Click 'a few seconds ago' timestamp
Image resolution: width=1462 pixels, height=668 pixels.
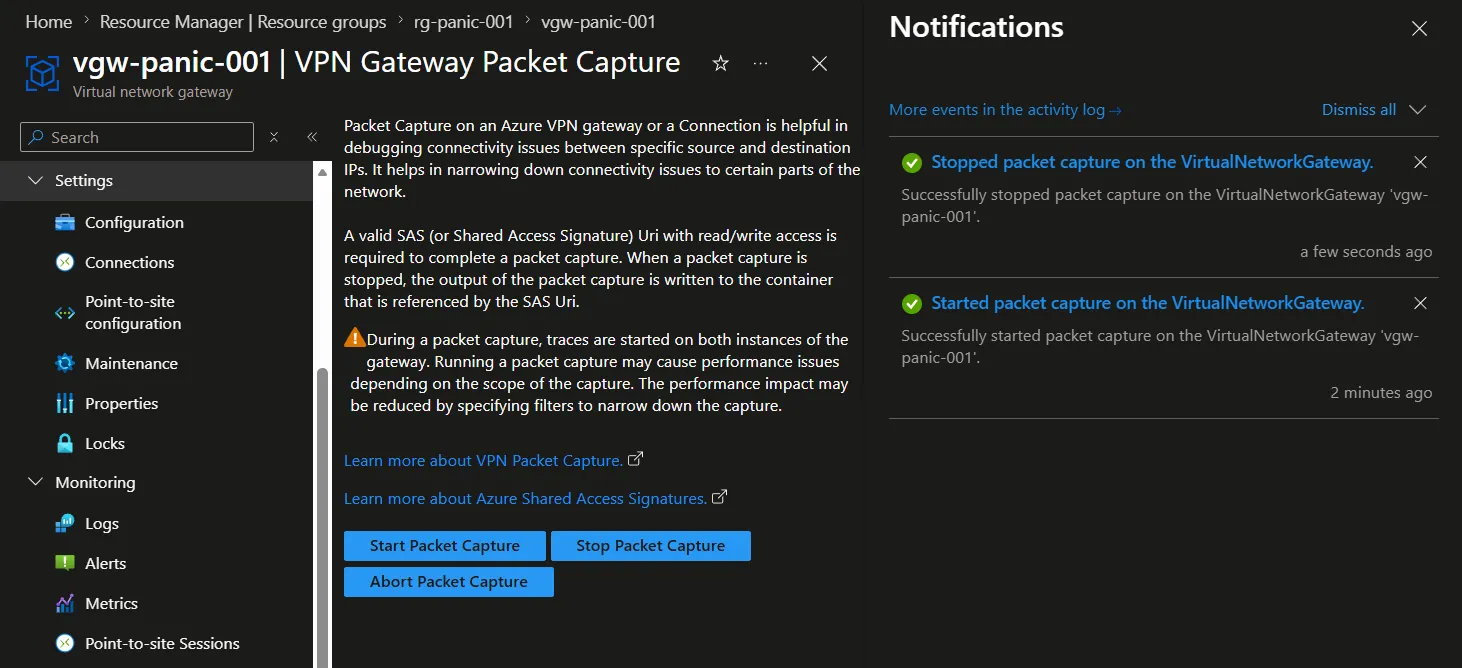point(1366,252)
